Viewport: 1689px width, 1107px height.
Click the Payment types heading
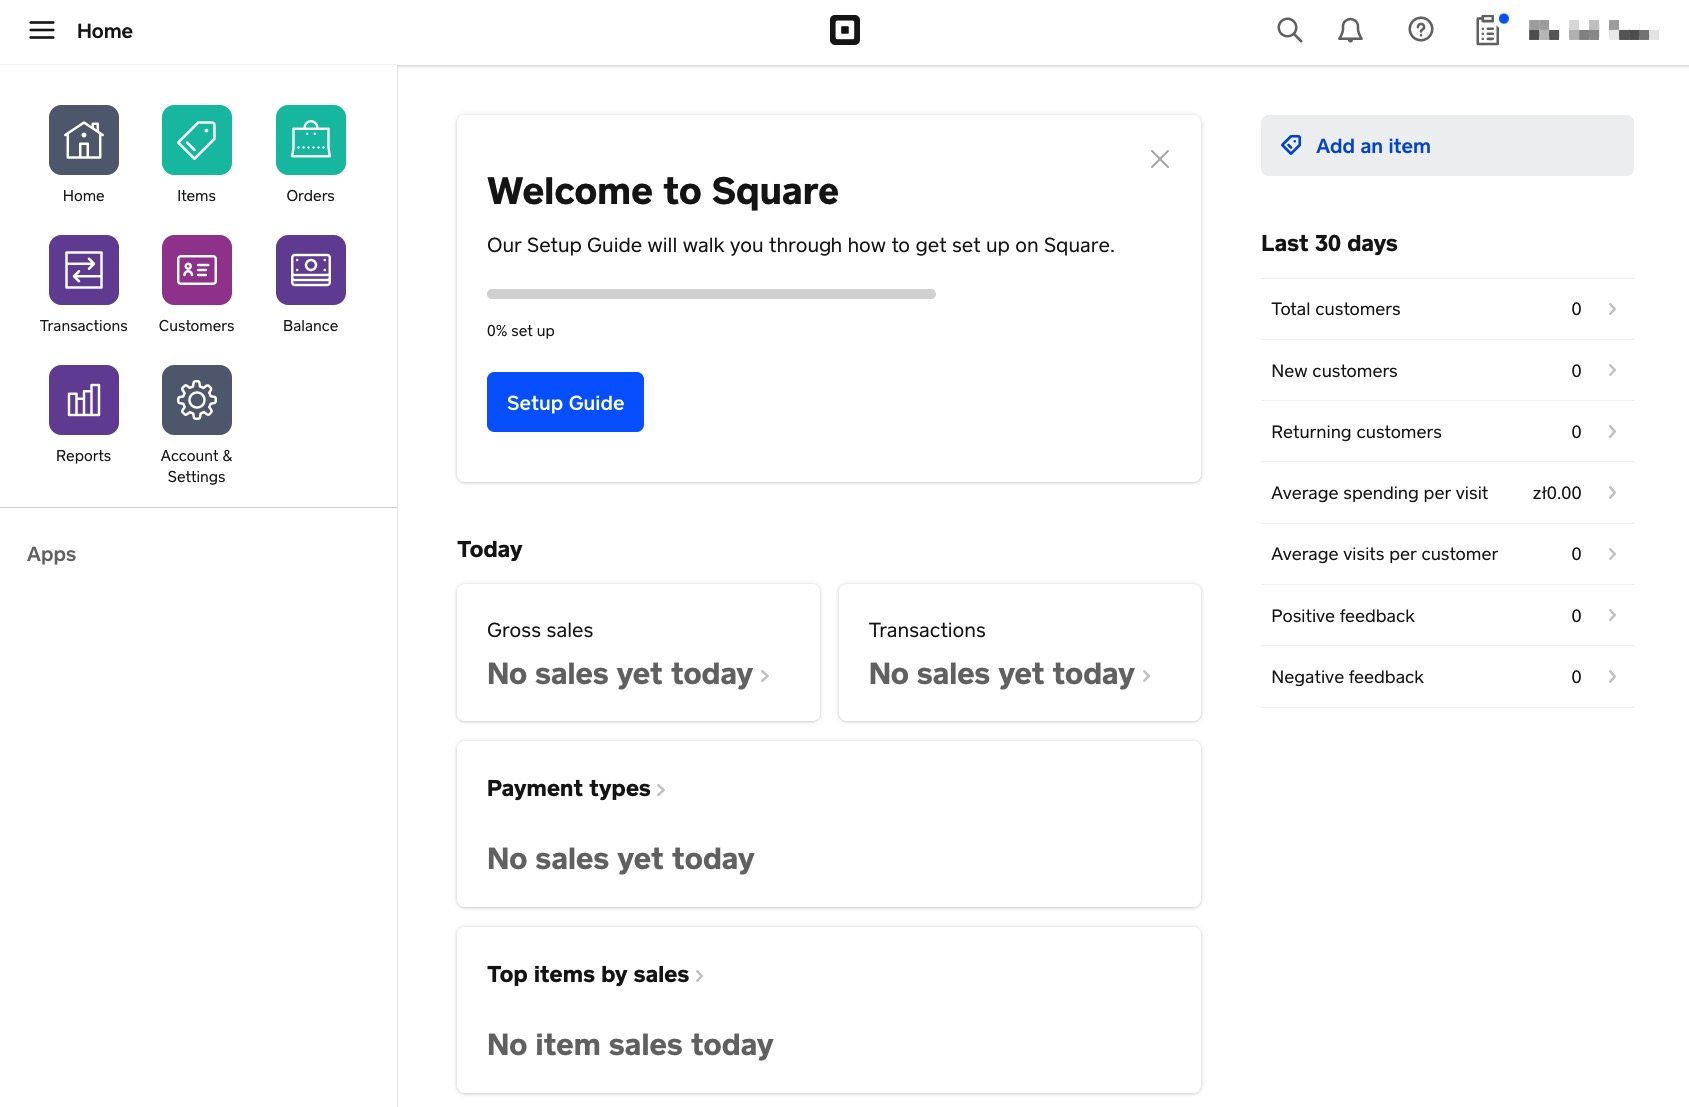(568, 788)
